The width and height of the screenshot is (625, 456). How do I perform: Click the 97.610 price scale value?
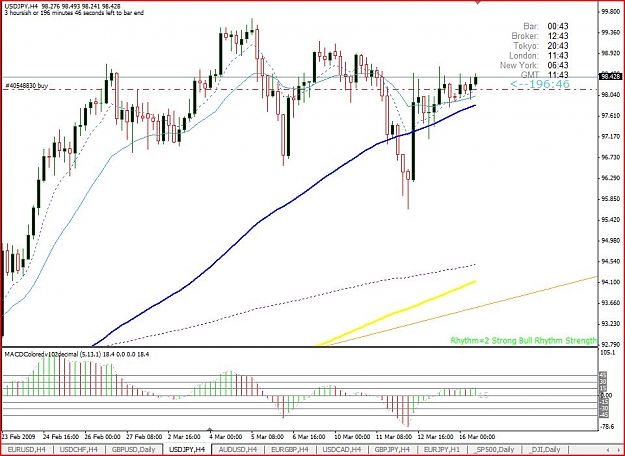pos(610,116)
